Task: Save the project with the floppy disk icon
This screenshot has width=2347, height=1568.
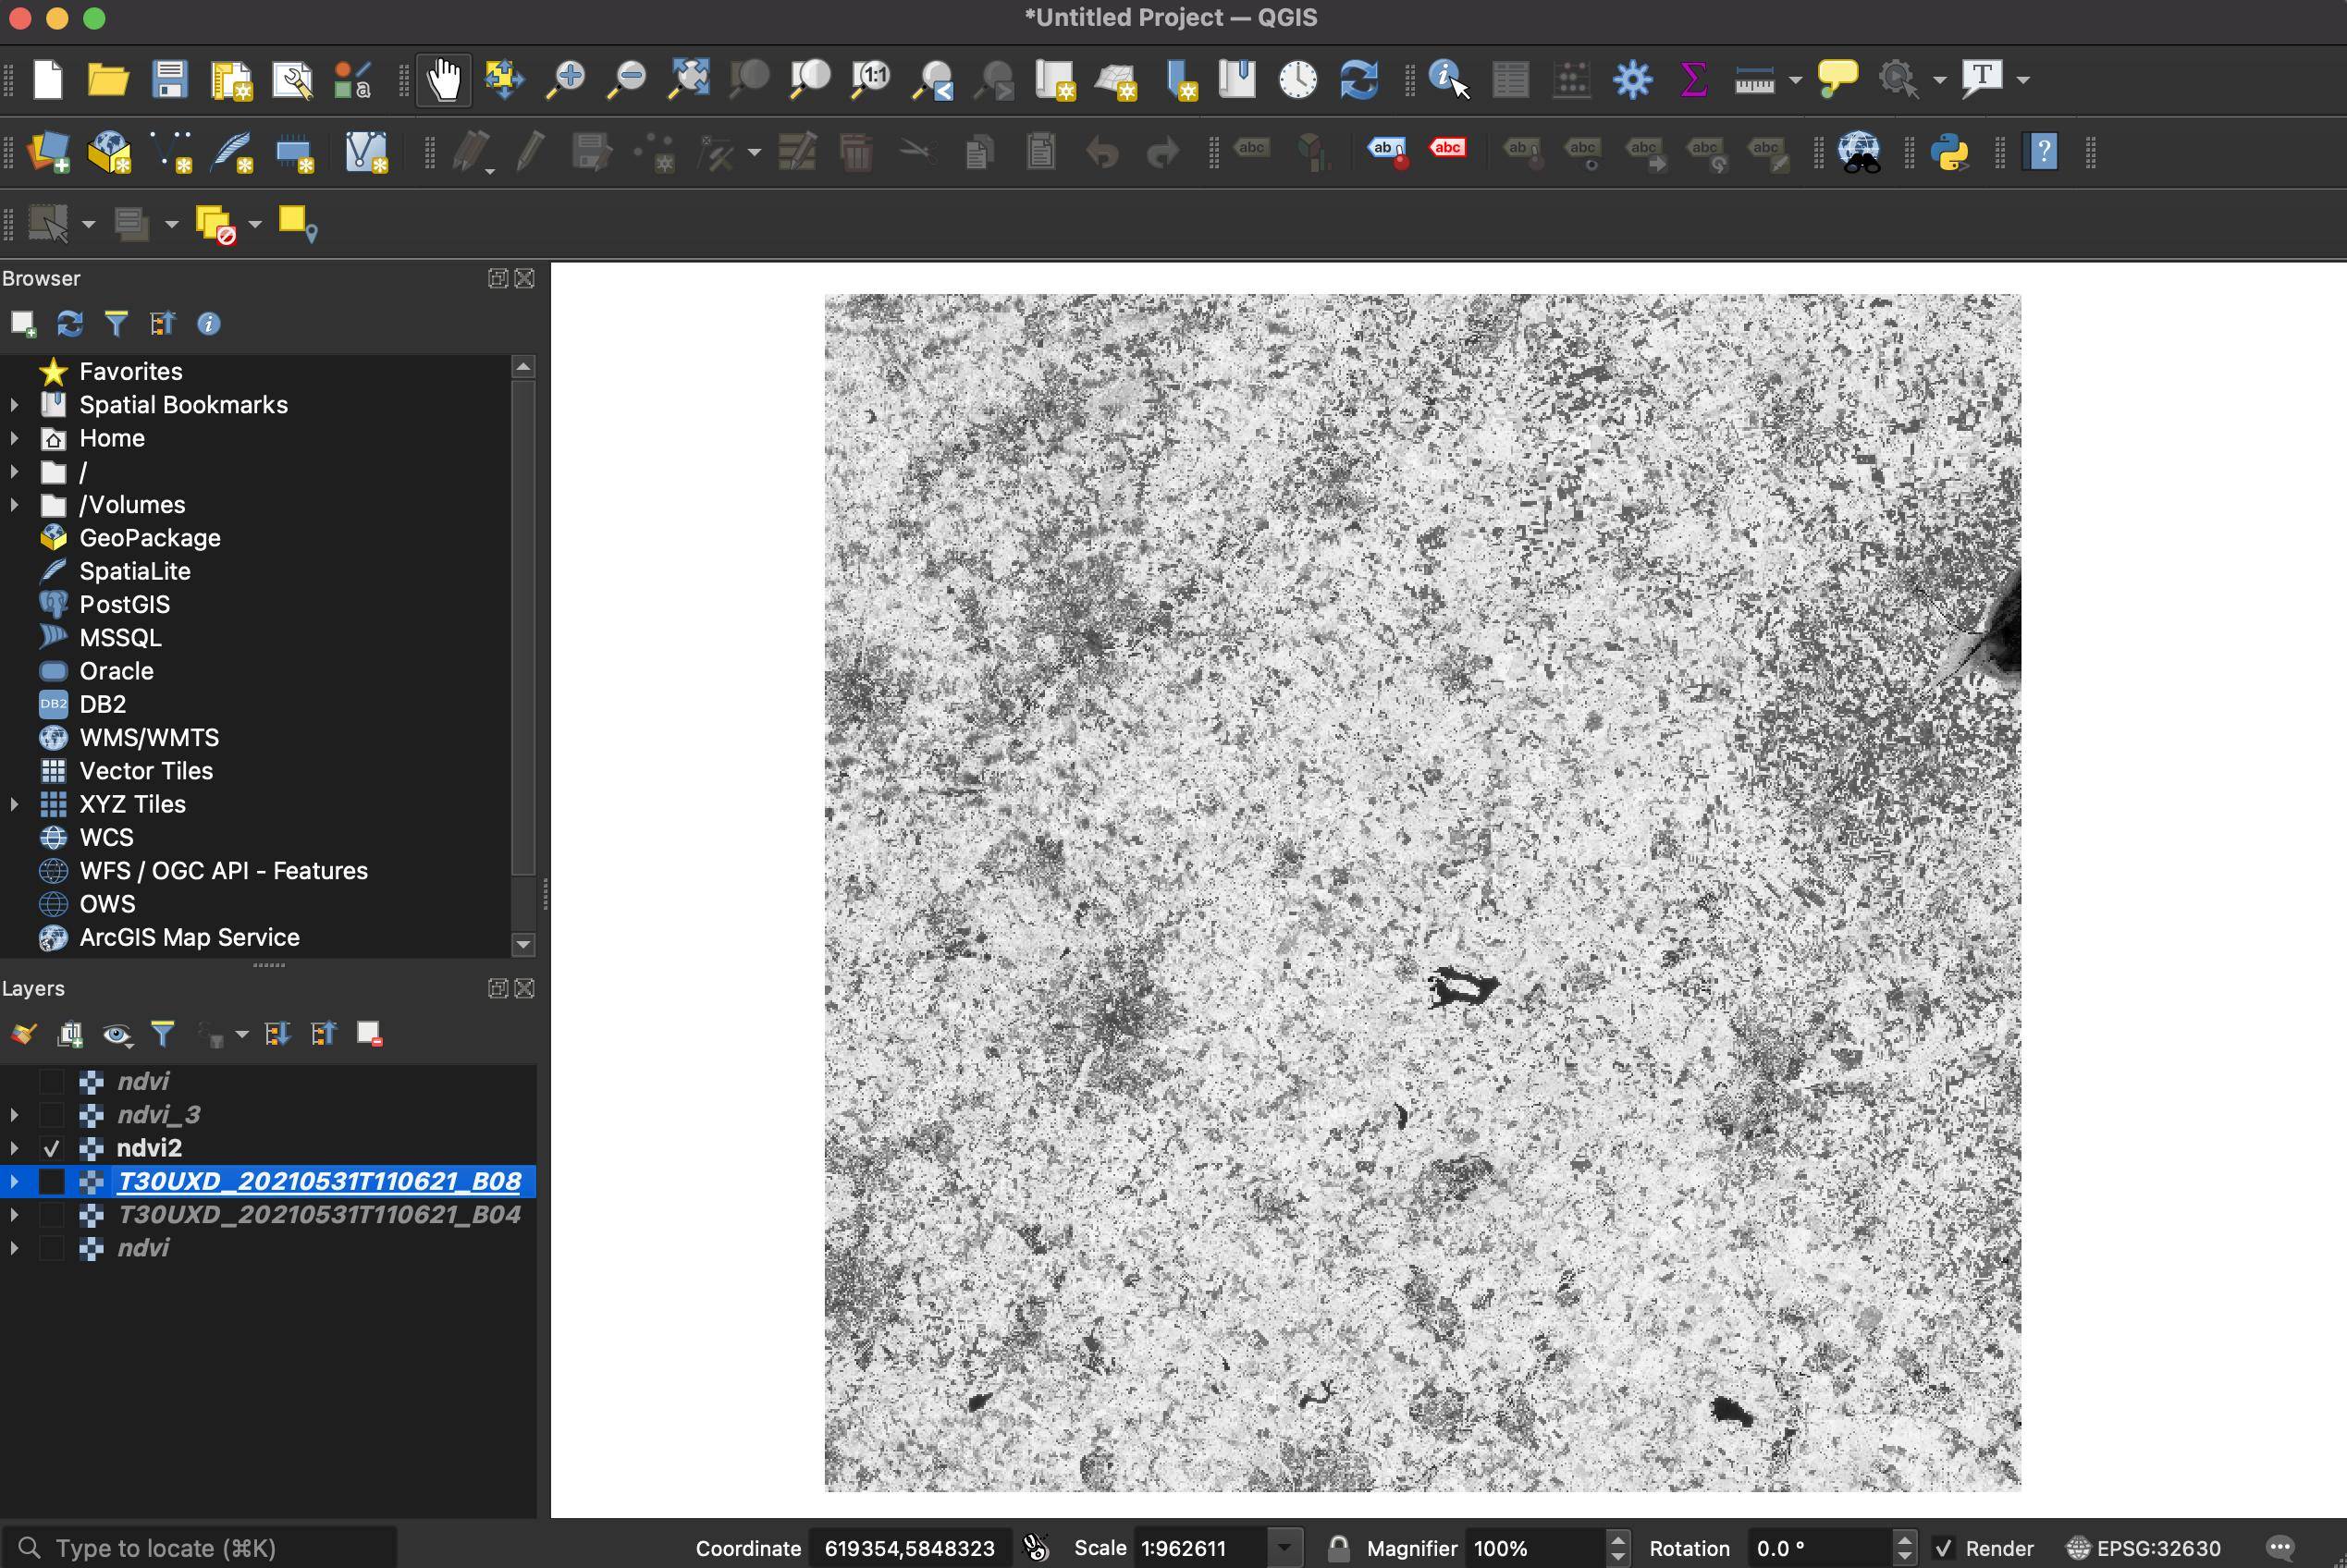Action: [x=170, y=79]
